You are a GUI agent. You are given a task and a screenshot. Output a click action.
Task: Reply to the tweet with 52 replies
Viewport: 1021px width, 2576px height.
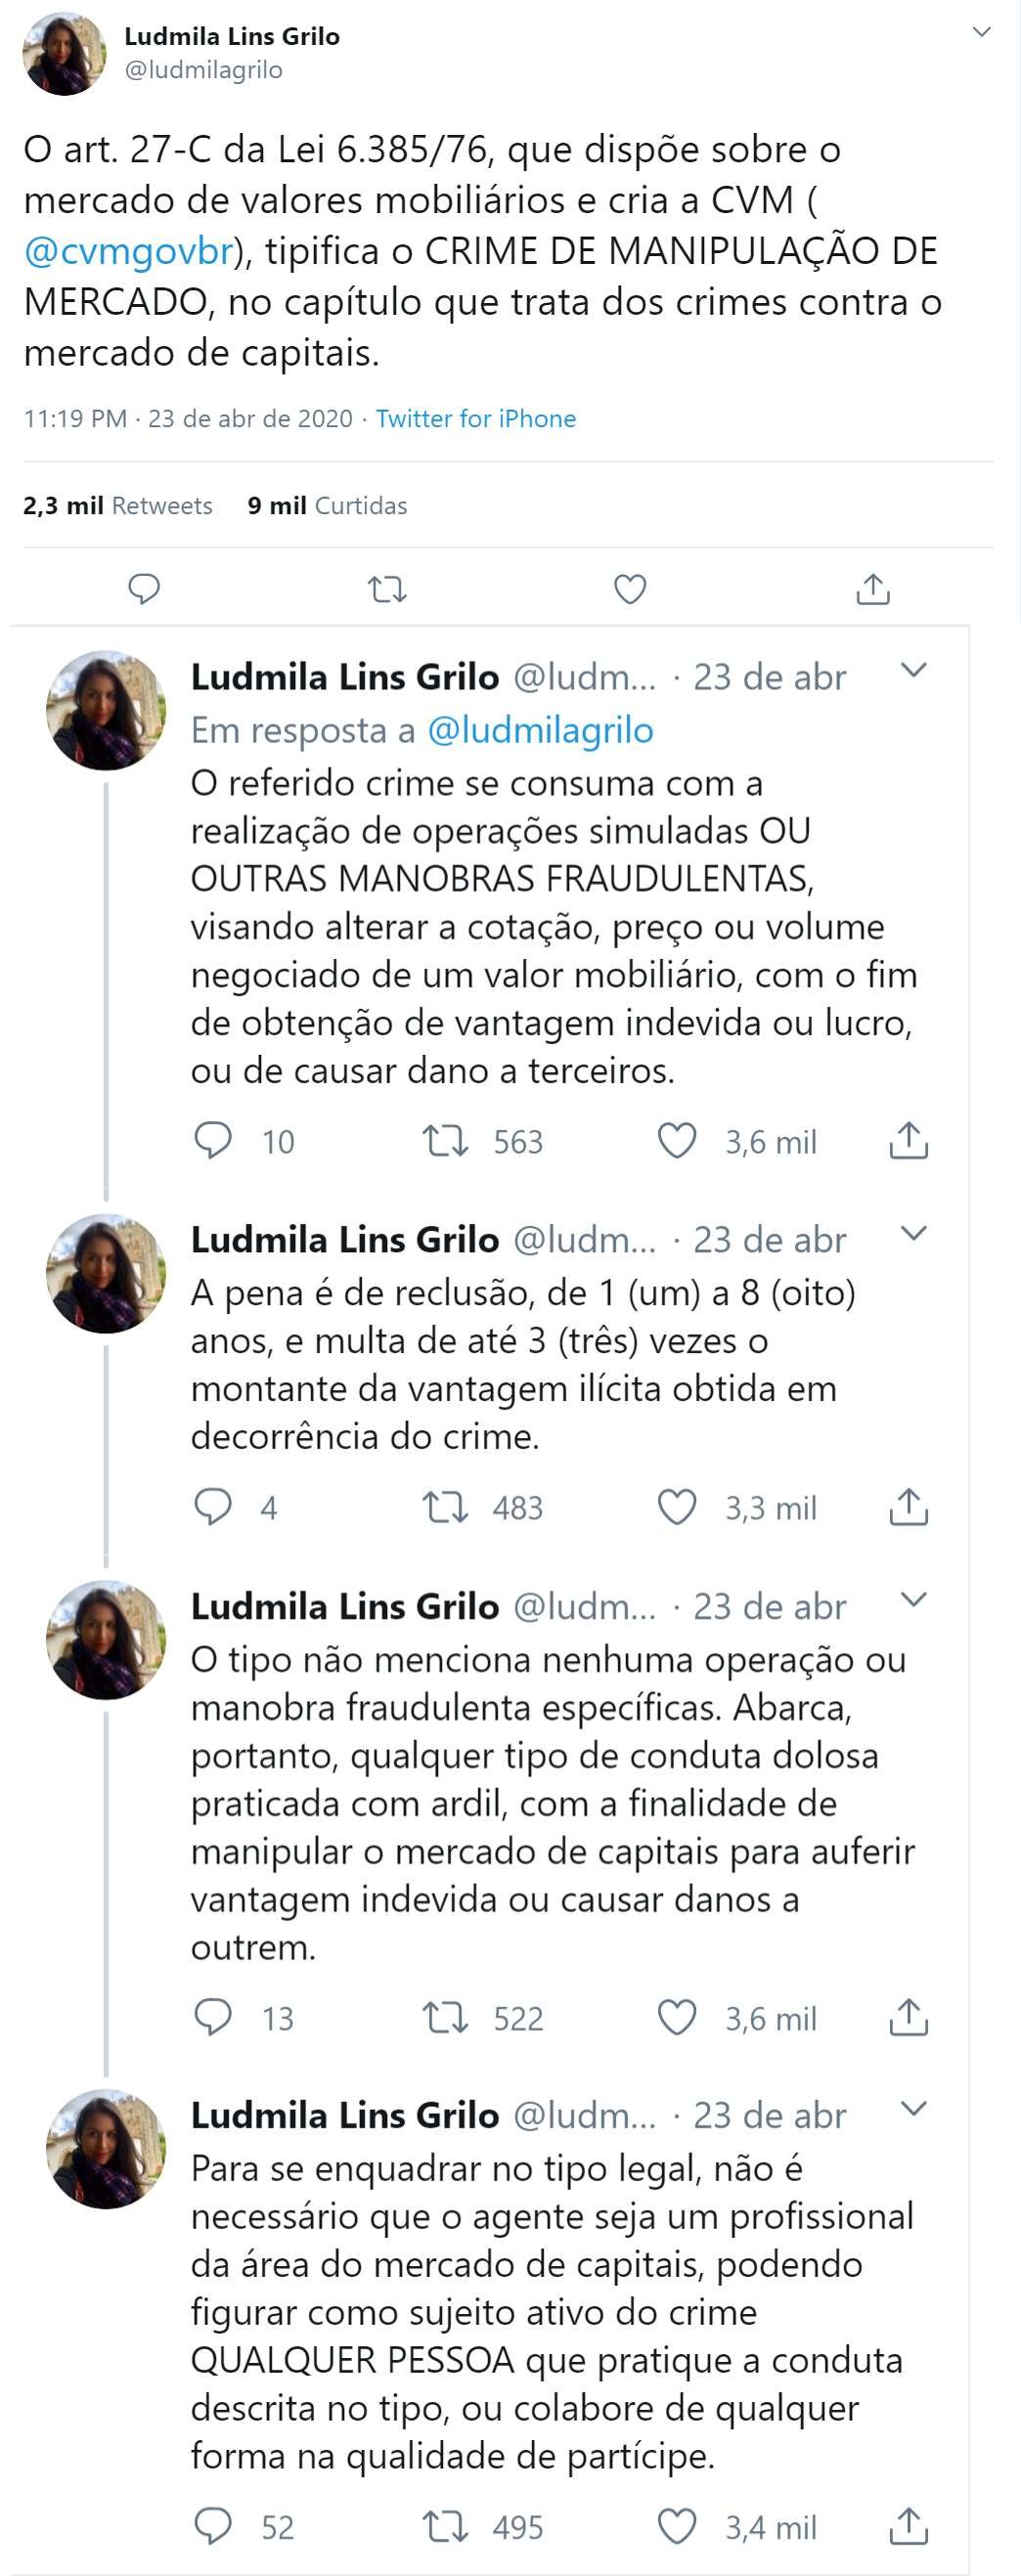click(x=212, y=2526)
